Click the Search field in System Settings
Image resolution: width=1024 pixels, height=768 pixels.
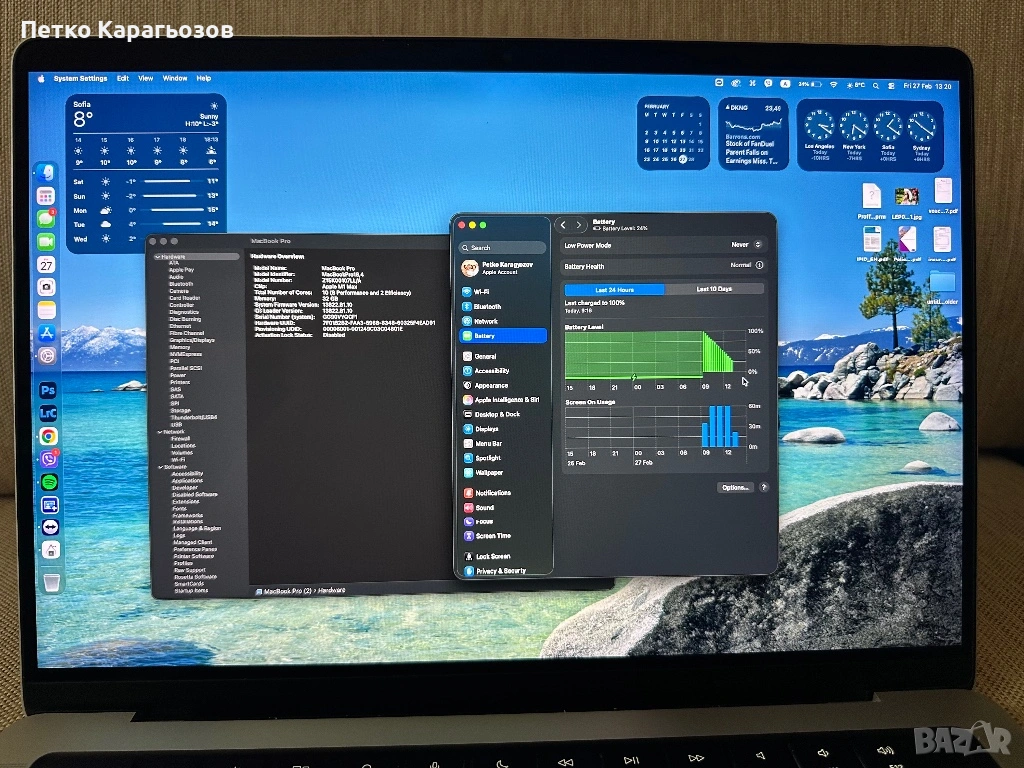click(503, 247)
